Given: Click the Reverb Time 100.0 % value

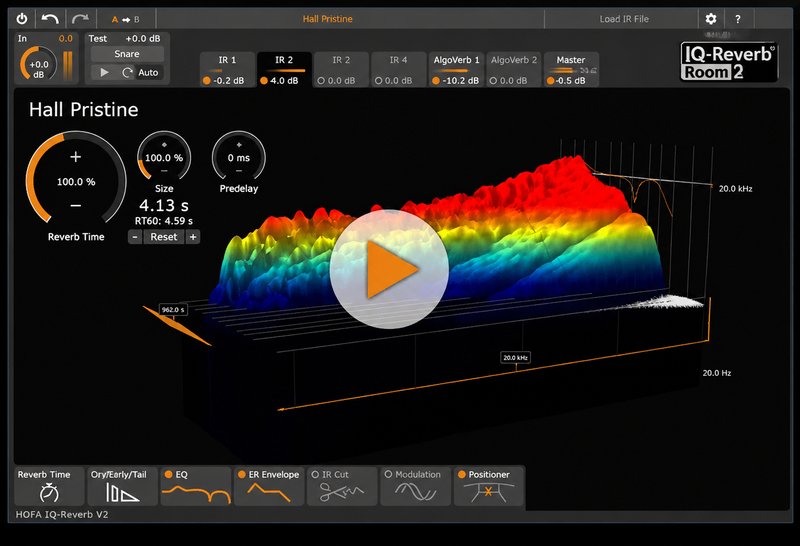Looking at the screenshot, I should 76,182.
